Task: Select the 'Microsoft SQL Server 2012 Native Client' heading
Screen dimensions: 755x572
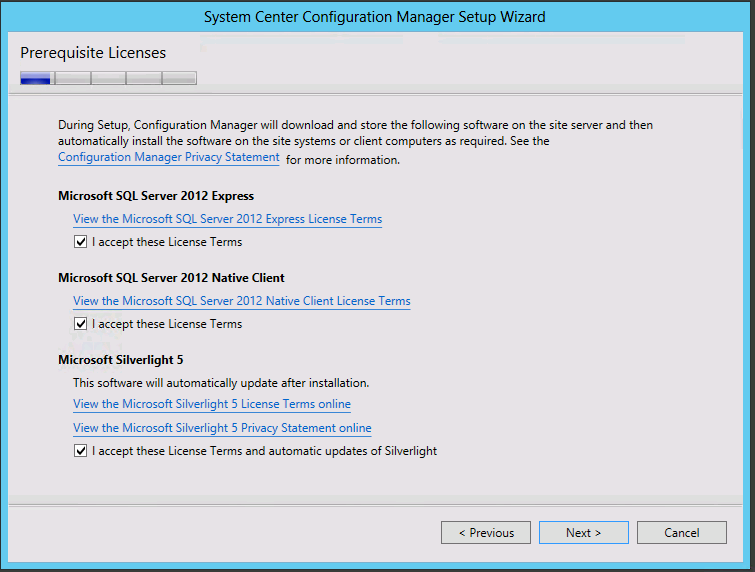Action: pyautogui.click(x=171, y=278)
